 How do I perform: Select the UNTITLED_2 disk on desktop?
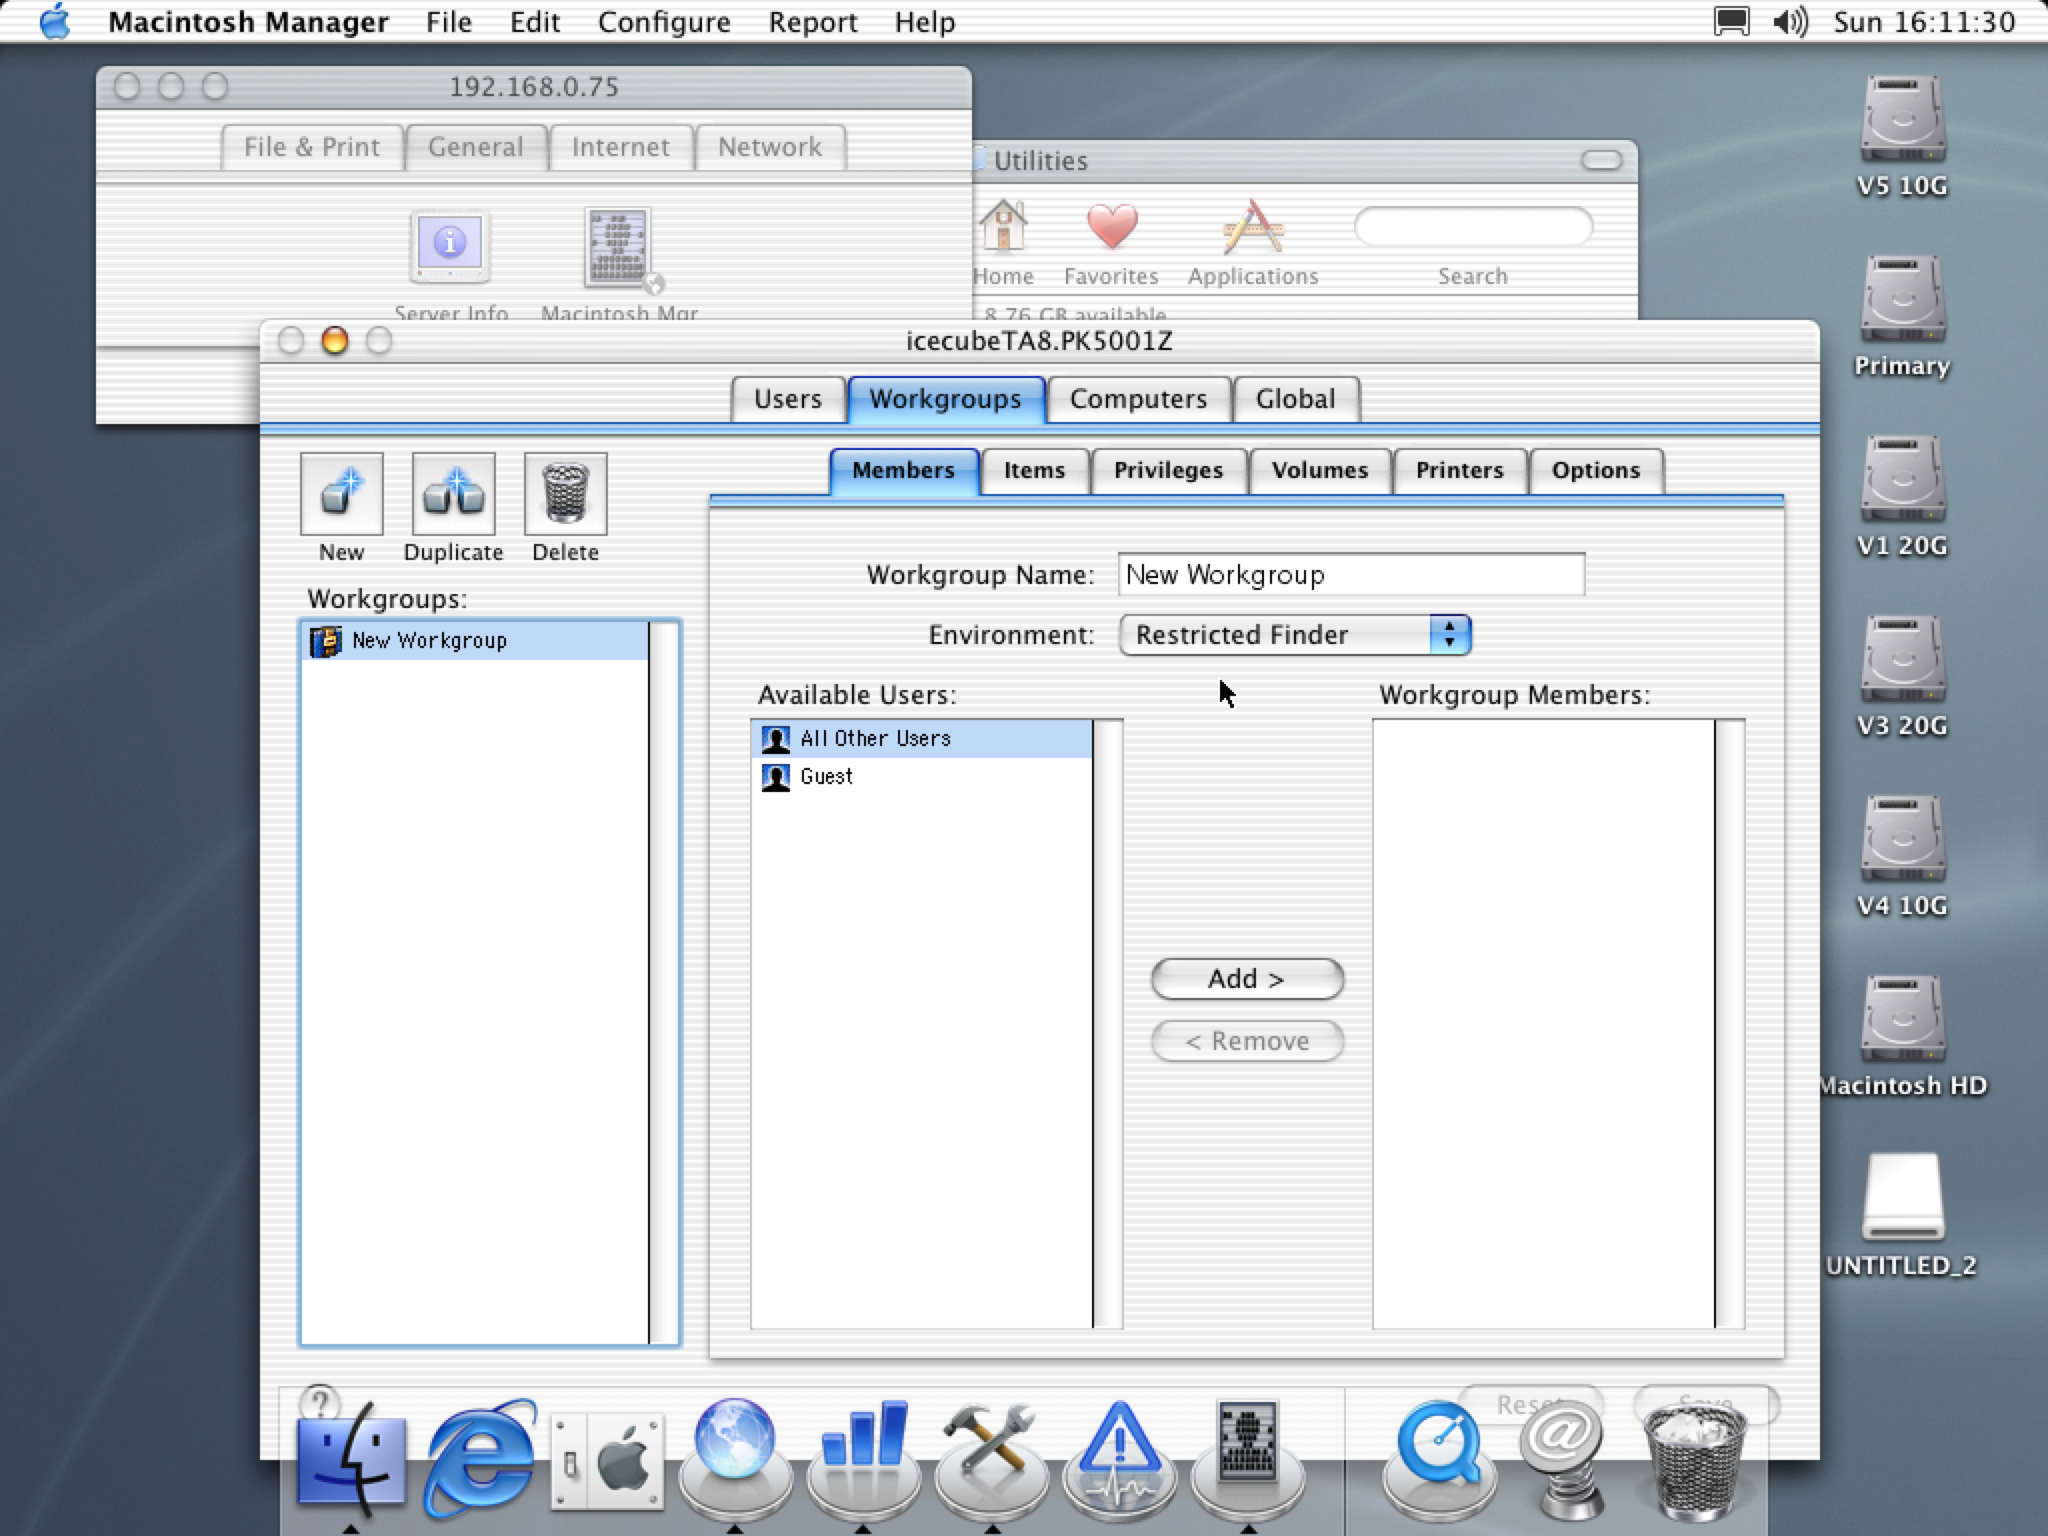click(x=1902, y=1198)
